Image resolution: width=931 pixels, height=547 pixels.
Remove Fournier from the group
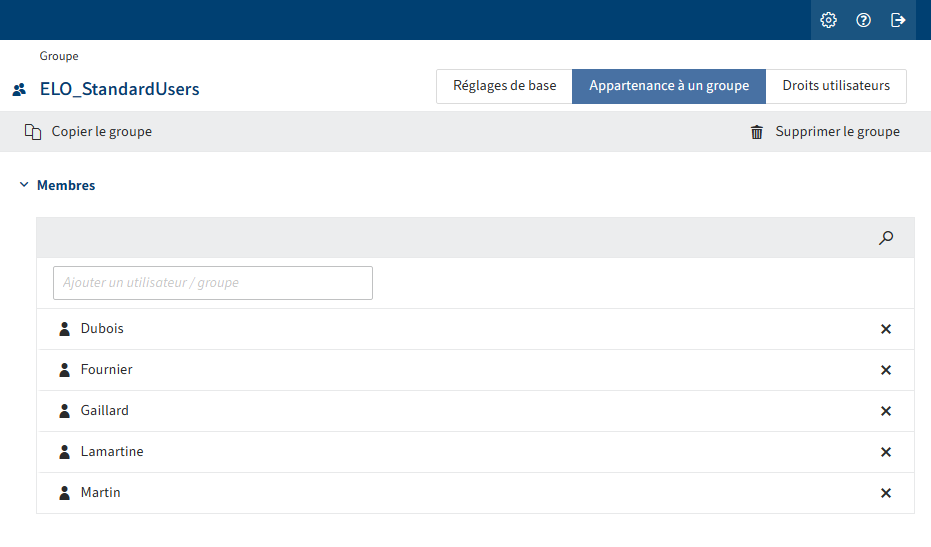click(886, 370)
